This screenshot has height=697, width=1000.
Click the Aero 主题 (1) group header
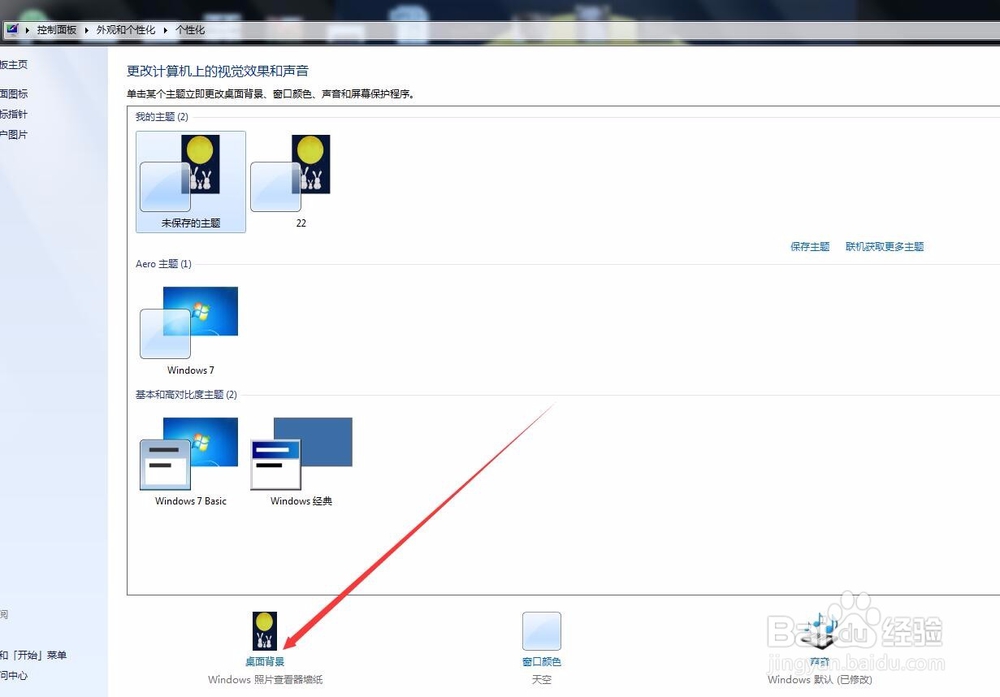click(163, 264)
